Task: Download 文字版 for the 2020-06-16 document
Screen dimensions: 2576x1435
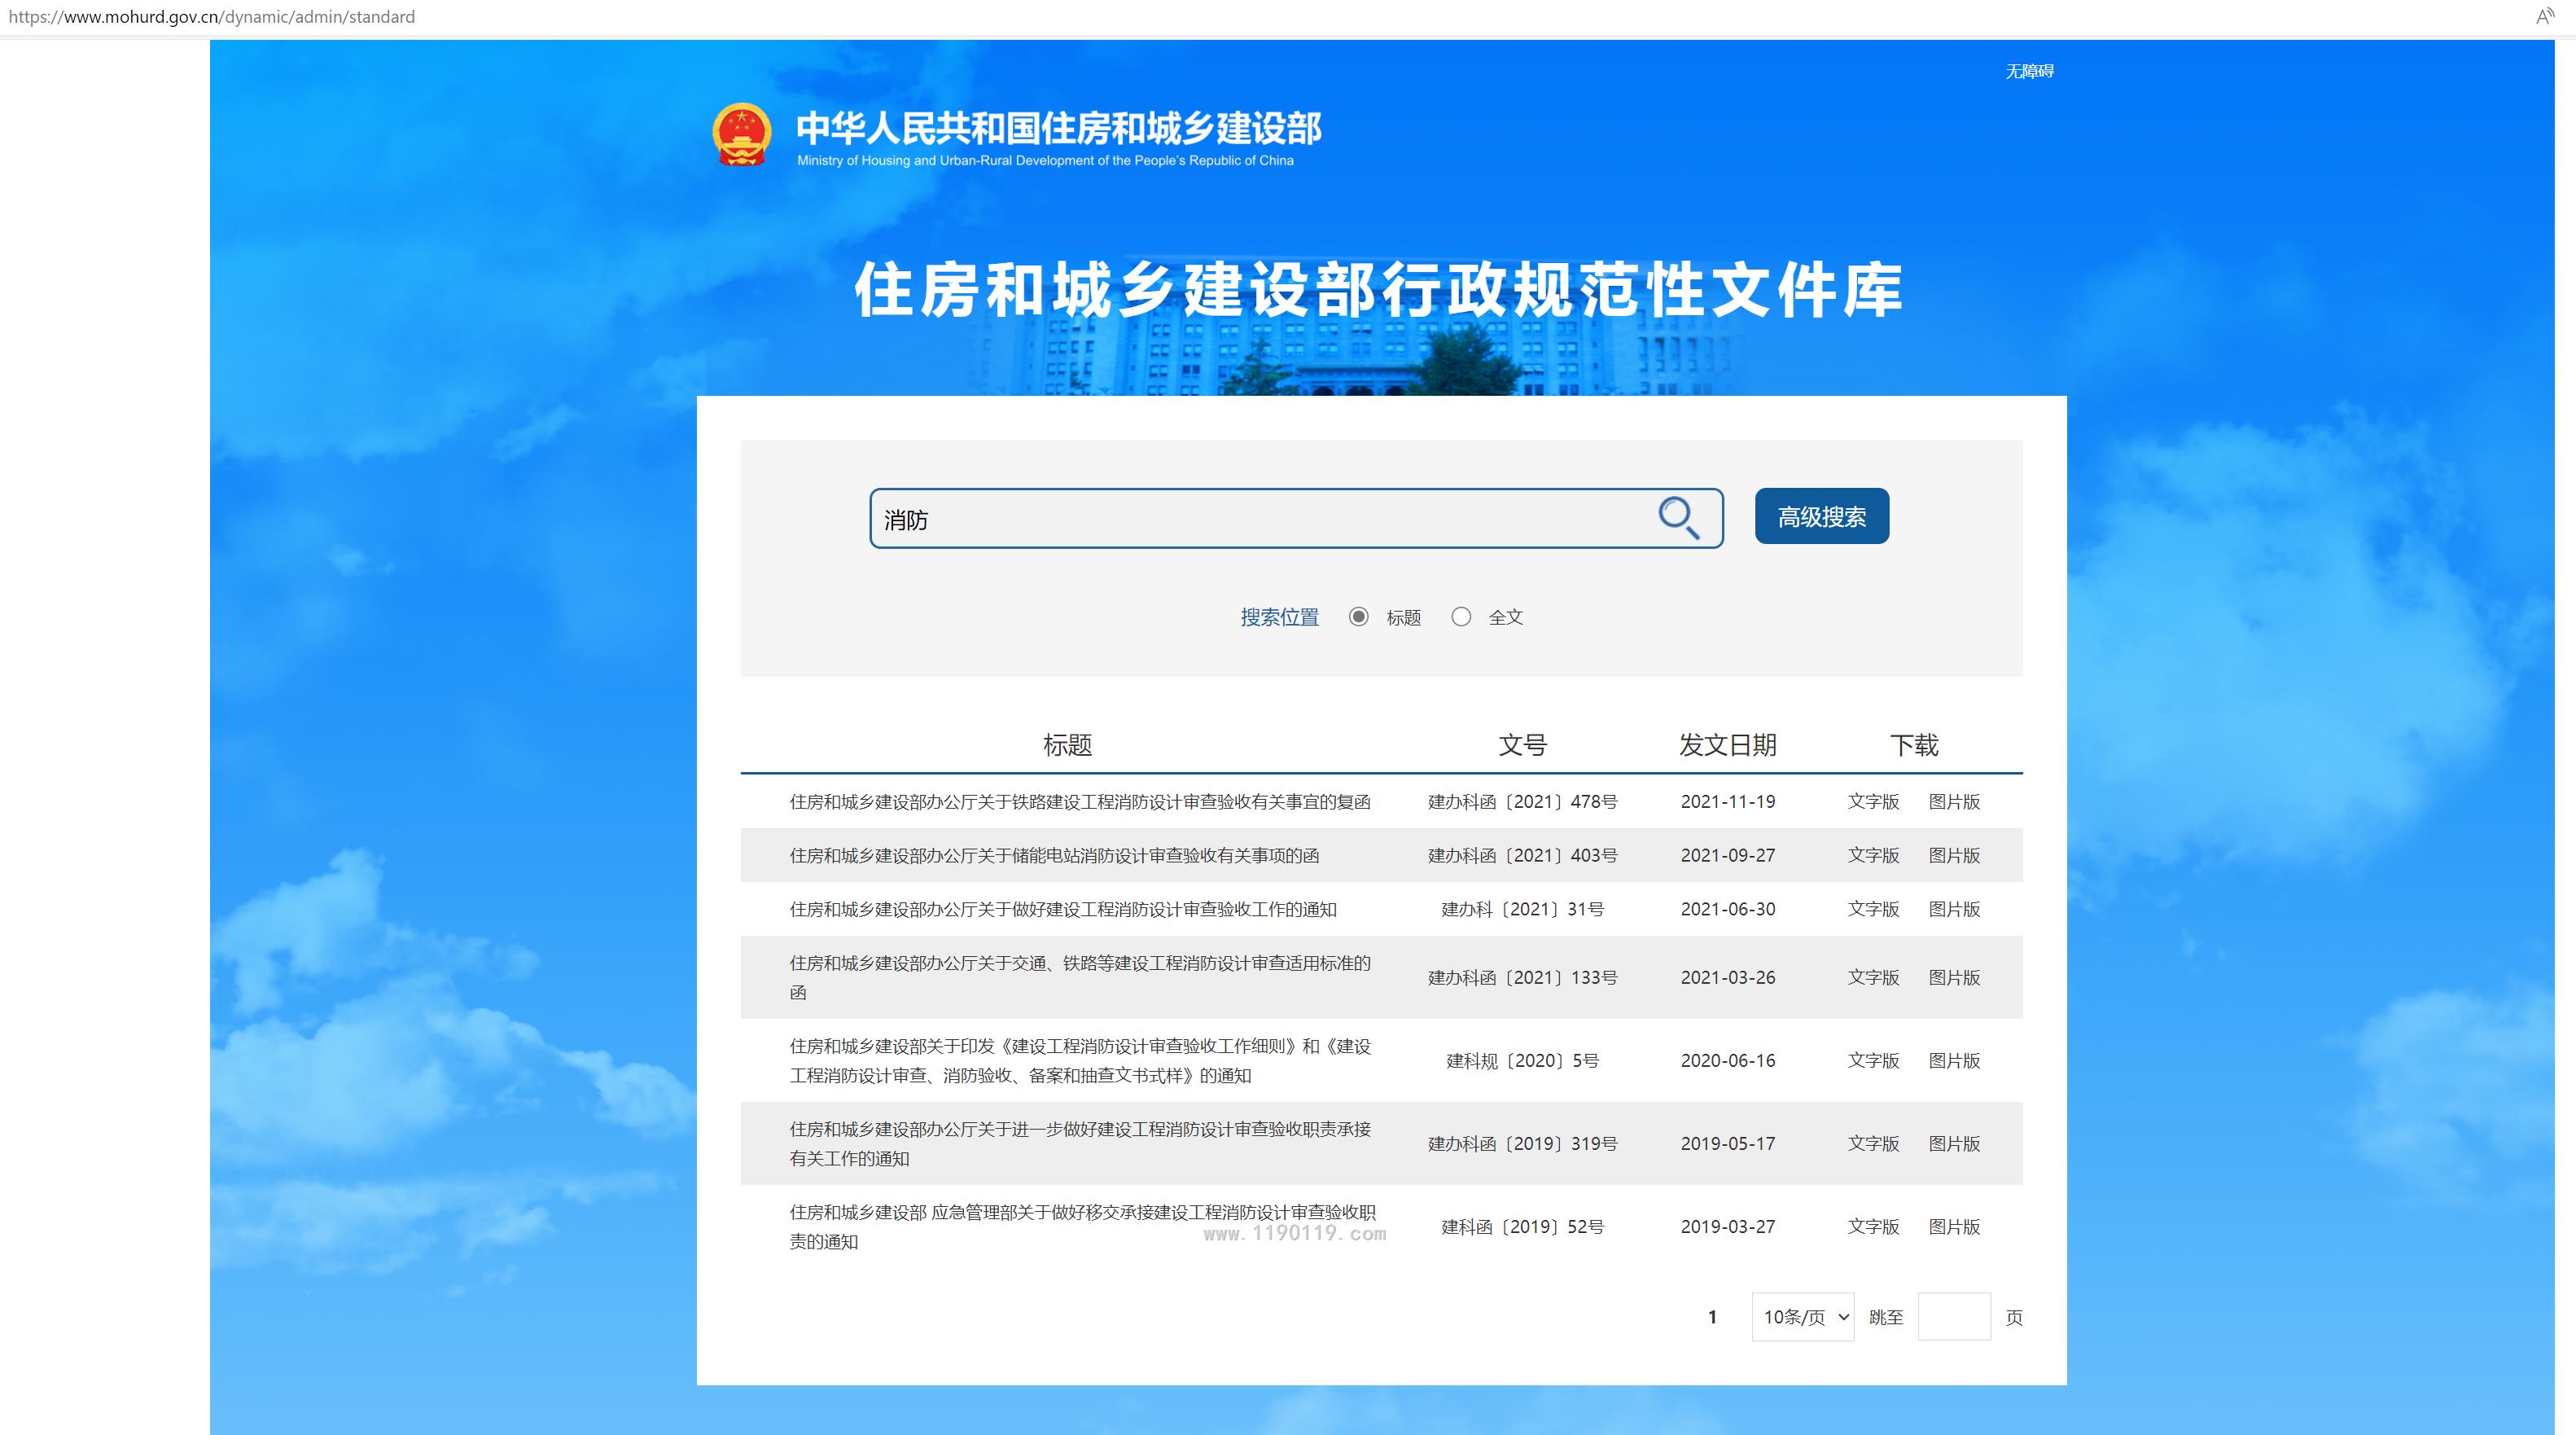Action: (1873, 1061)
